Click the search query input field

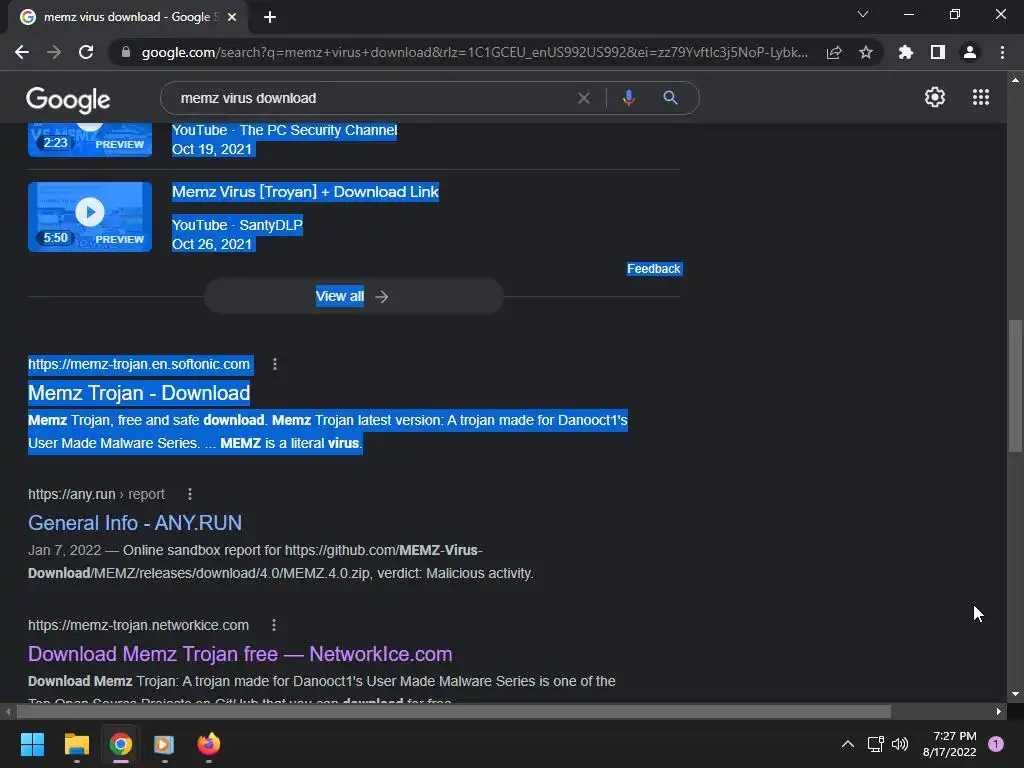[372, 98]
